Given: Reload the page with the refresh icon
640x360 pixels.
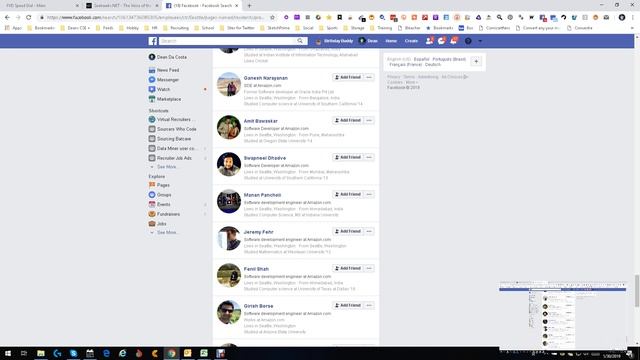Looking at the screenshot, I should coord(29,17).
